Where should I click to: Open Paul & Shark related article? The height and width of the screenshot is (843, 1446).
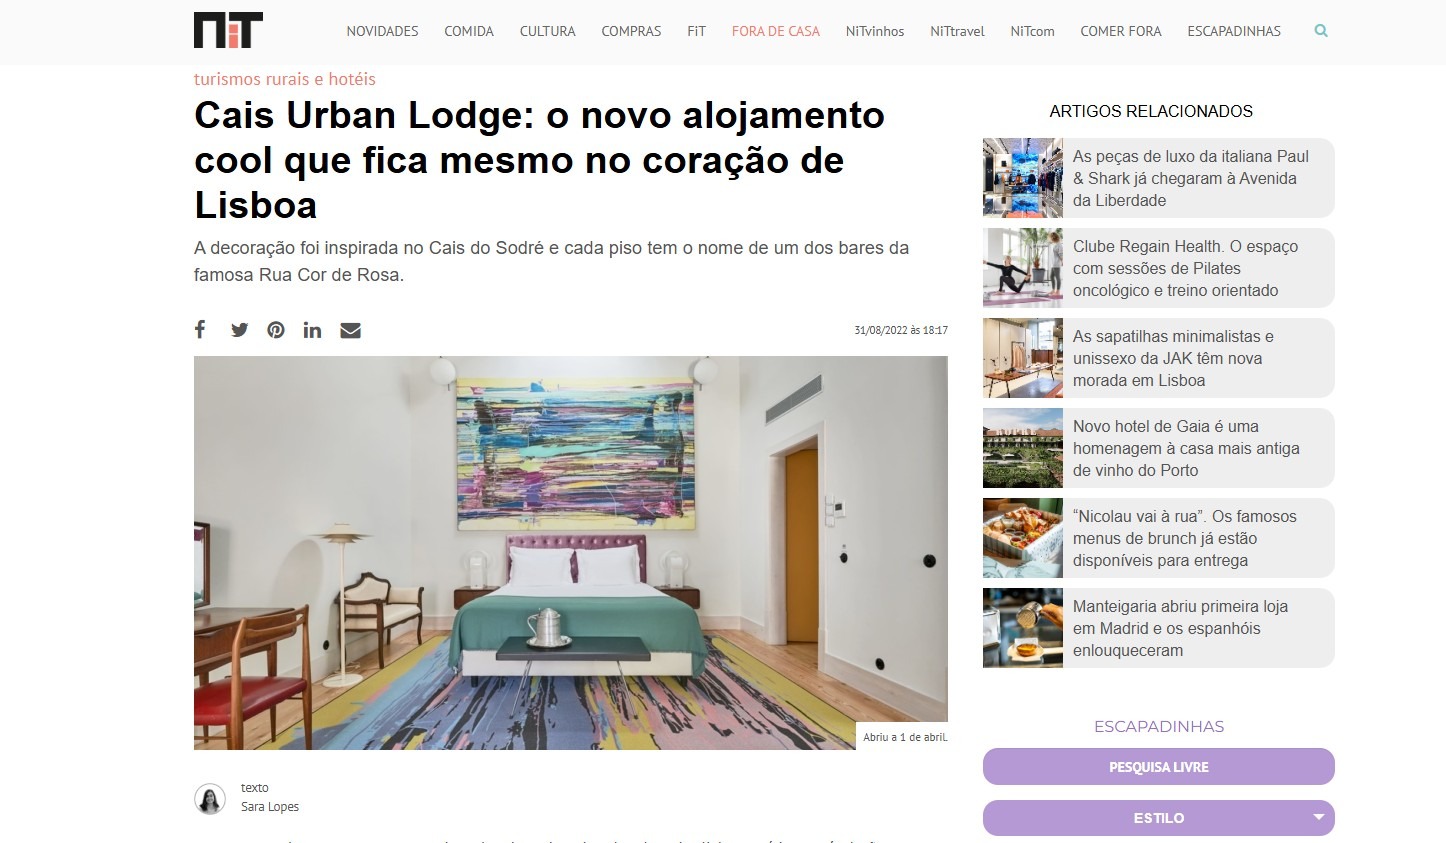(1158, 178)
